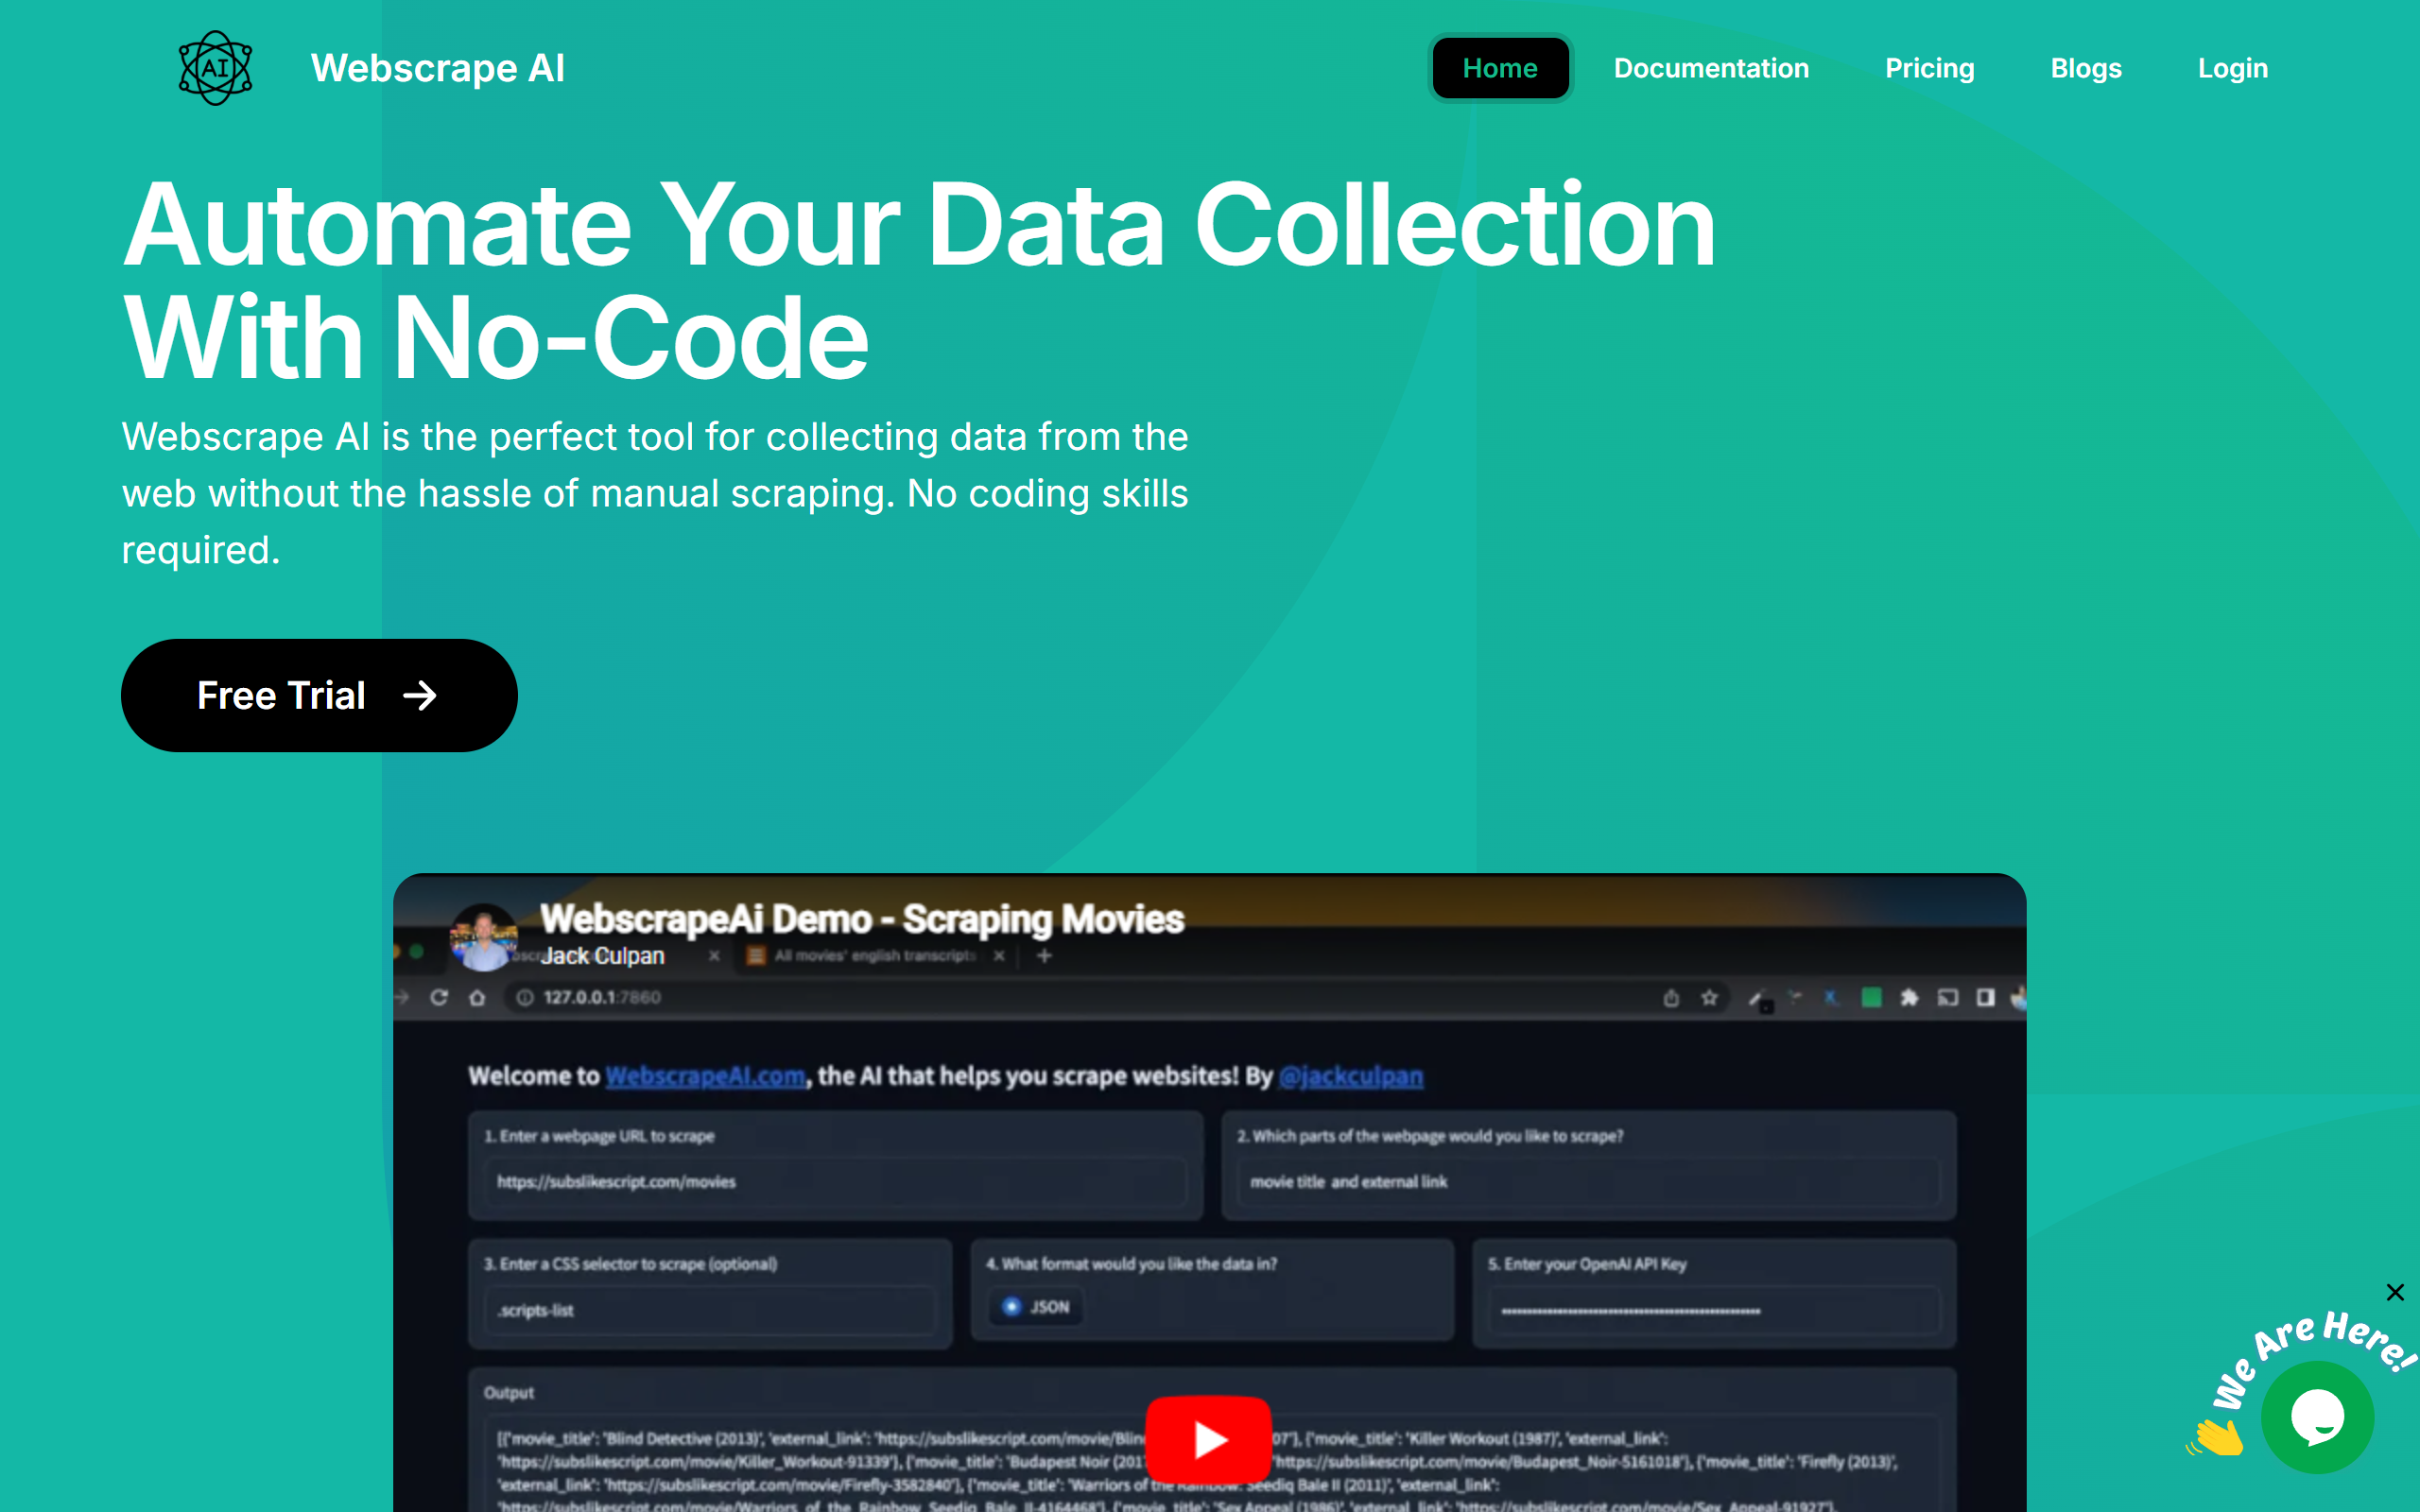Open the green chat bubble widget
Viewport: 2420px width, 1512px height.
2317,1416
